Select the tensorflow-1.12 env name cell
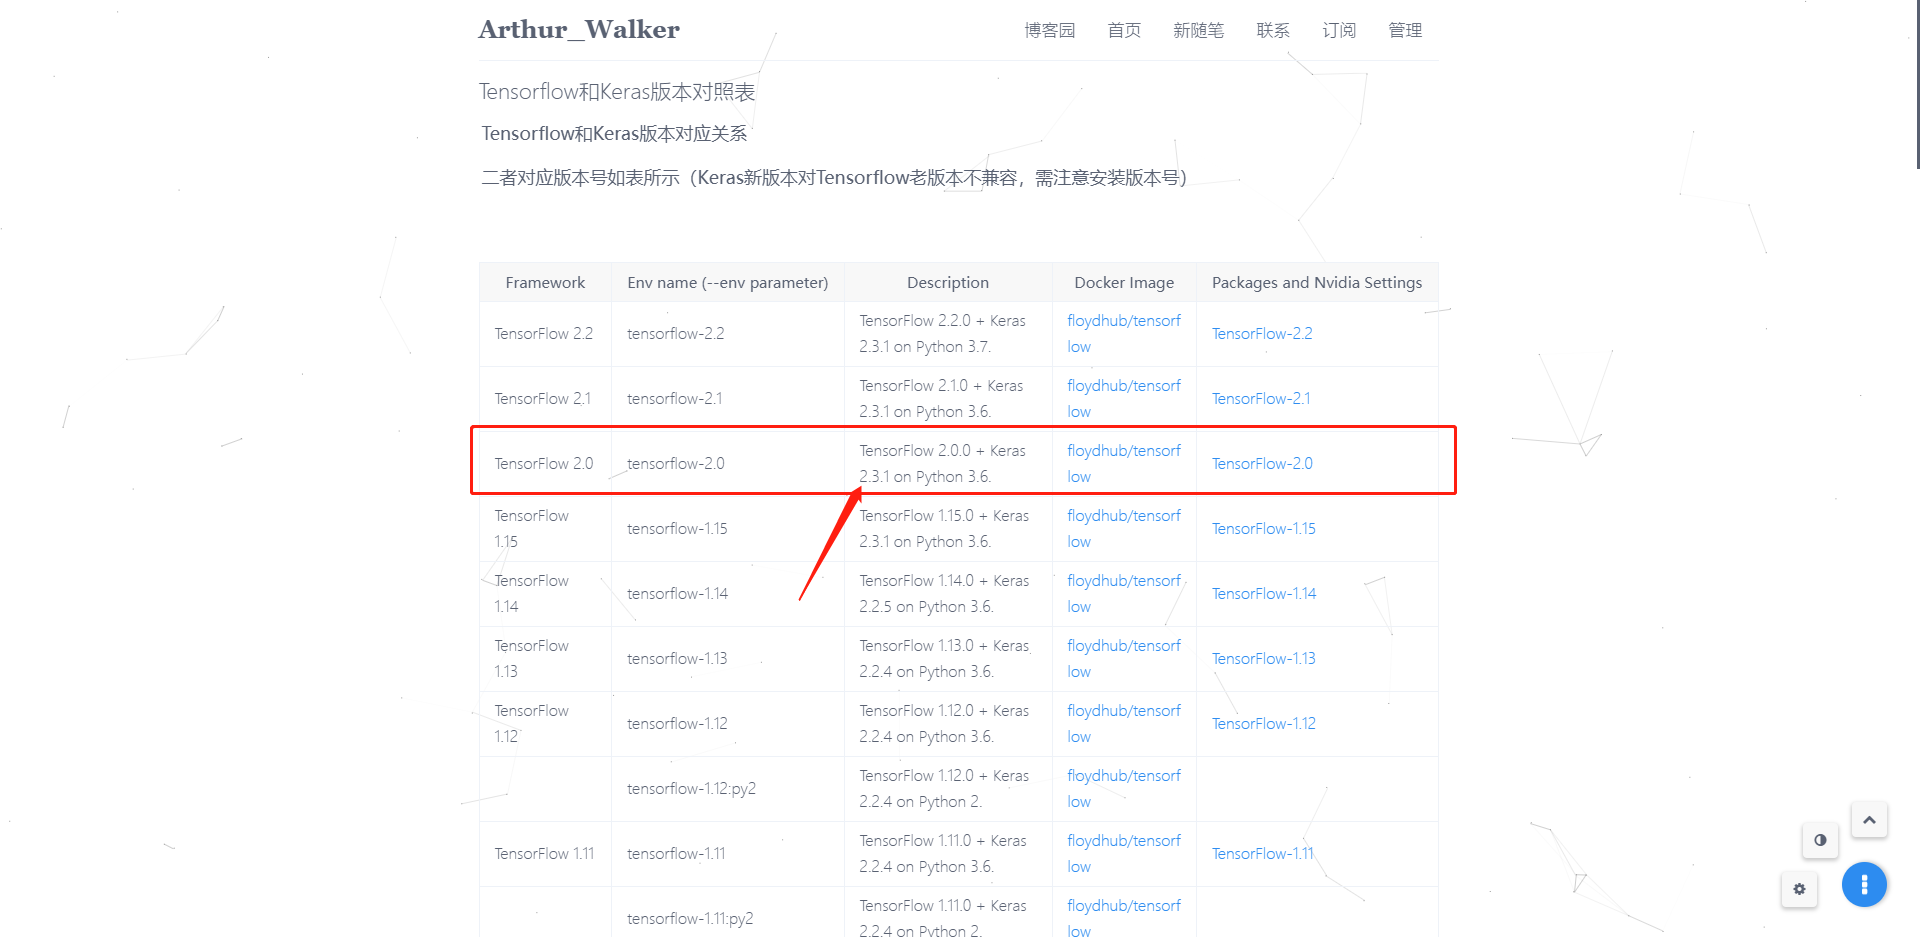Viewport: 1920px width, 937px height. 728,724
